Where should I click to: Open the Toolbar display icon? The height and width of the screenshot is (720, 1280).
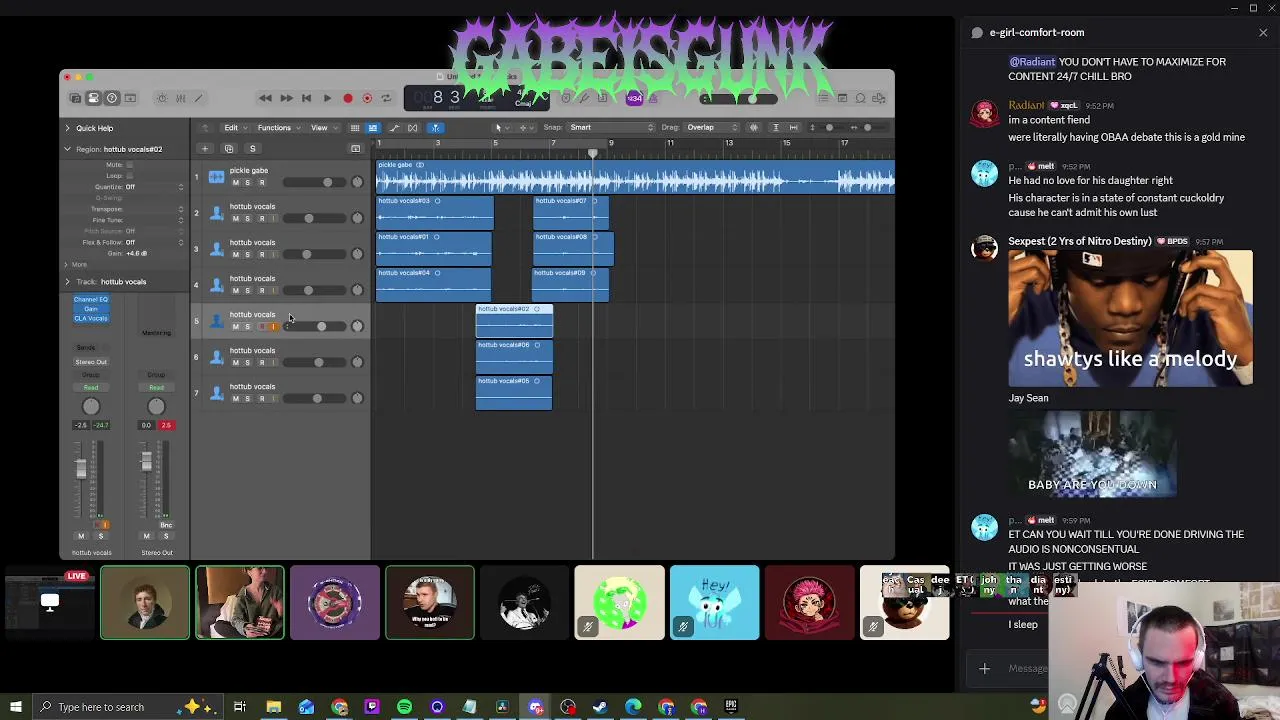tap(130, 98)
